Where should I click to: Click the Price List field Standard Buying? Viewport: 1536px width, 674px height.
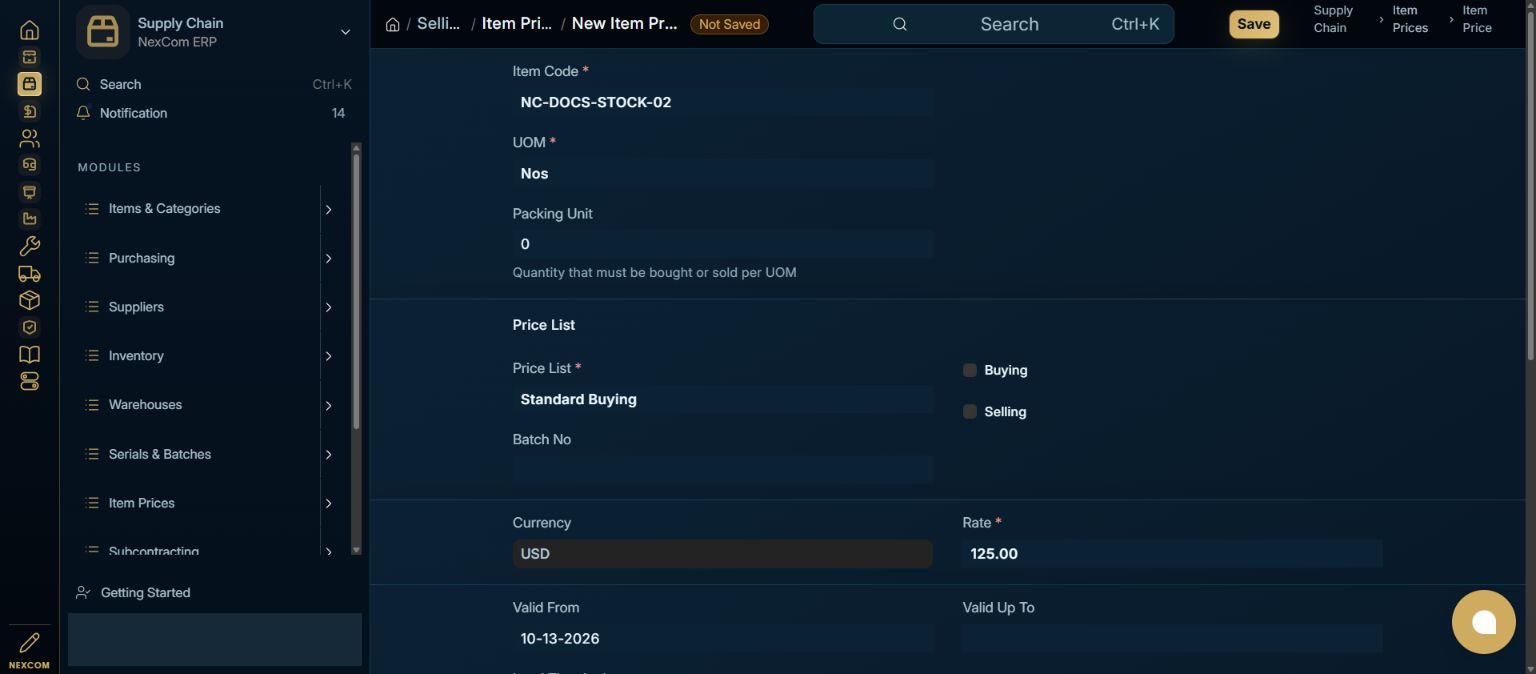pyautogui.click(x=722, y=399)
